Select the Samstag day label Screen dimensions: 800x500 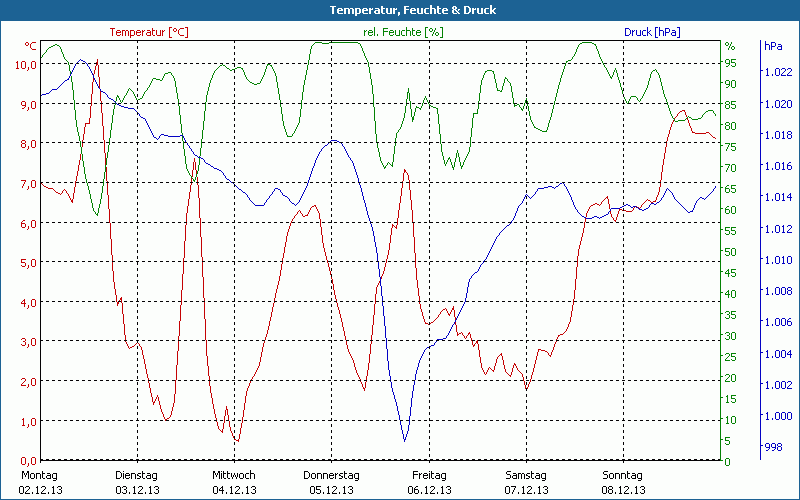[525, 475]
